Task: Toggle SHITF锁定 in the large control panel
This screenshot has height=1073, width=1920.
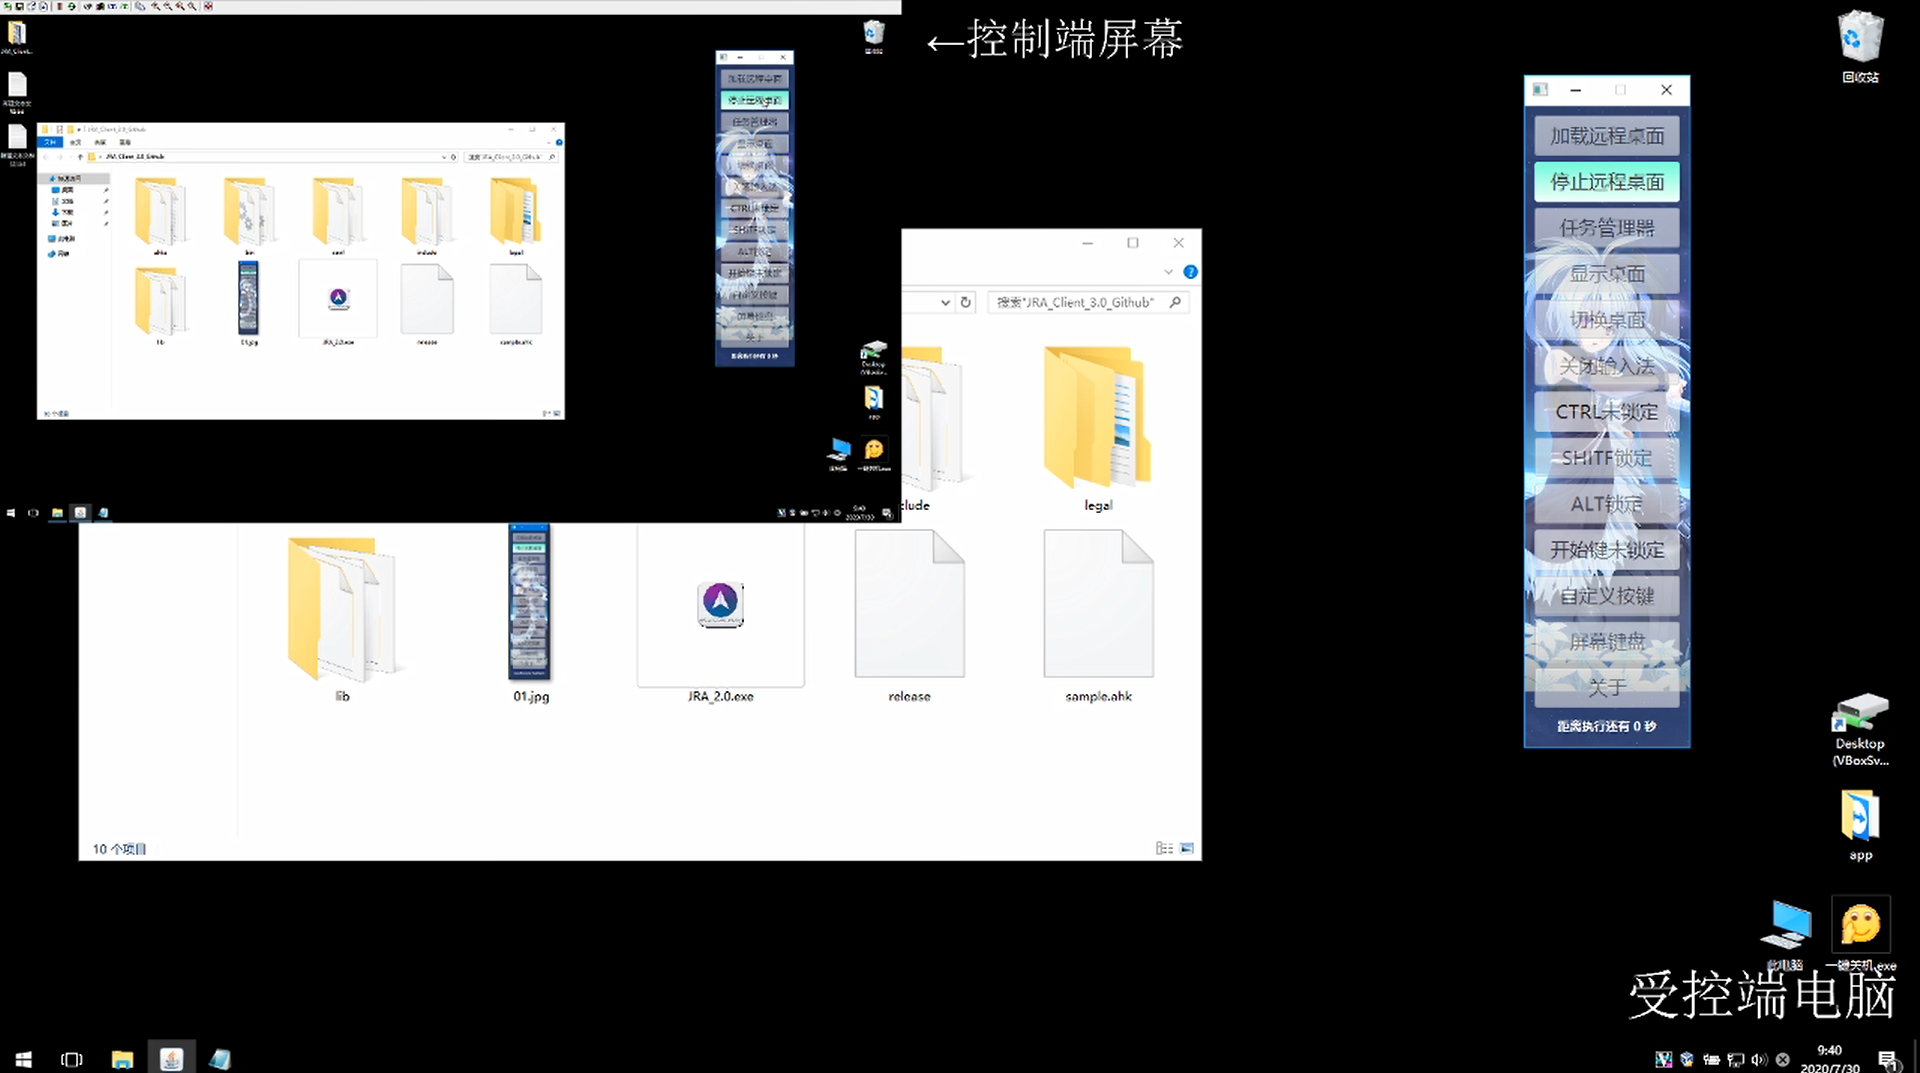Action: [x=1606, y=458]
